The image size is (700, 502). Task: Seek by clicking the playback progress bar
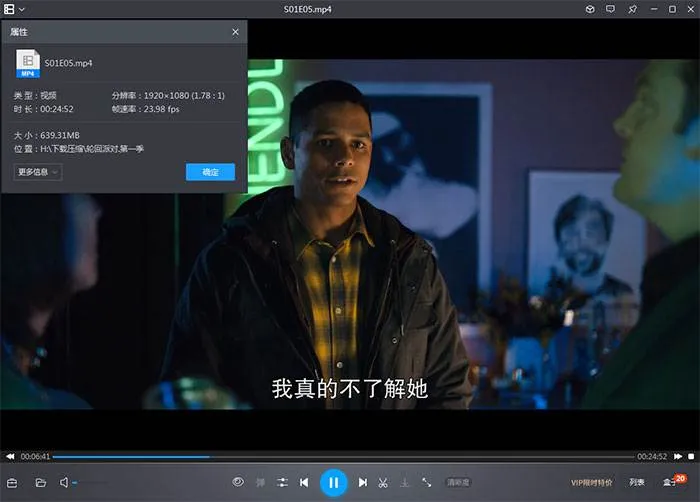point(343,457)
